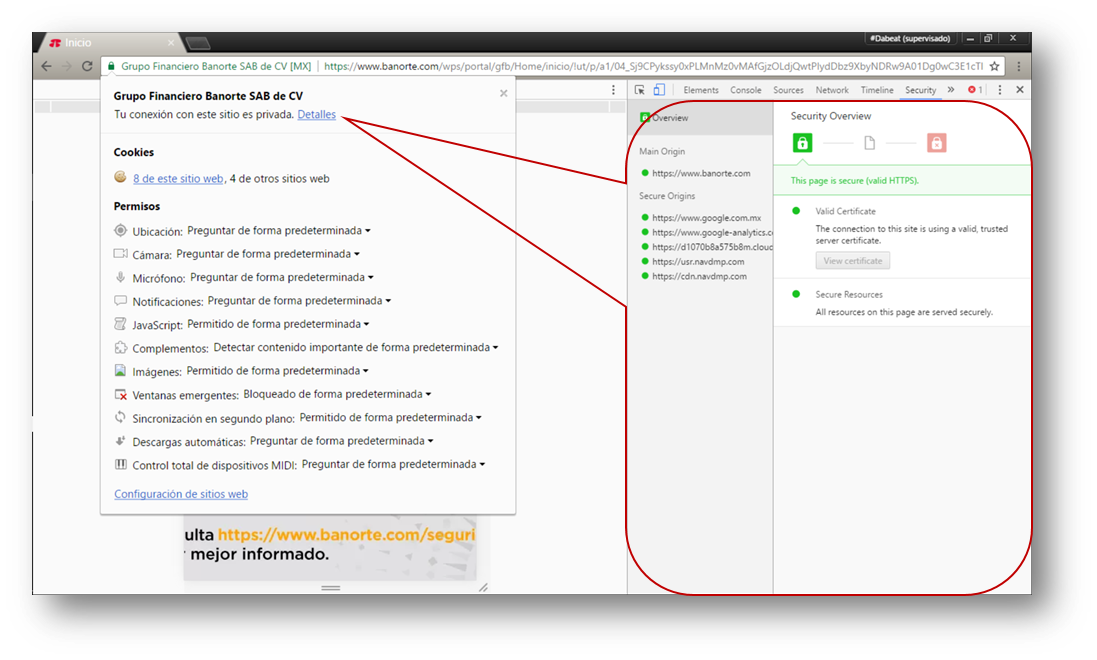Viewport: 1097px width, 660px height.
Task: Select main origin https://www.banorte.com
Action: click(700, 174)
